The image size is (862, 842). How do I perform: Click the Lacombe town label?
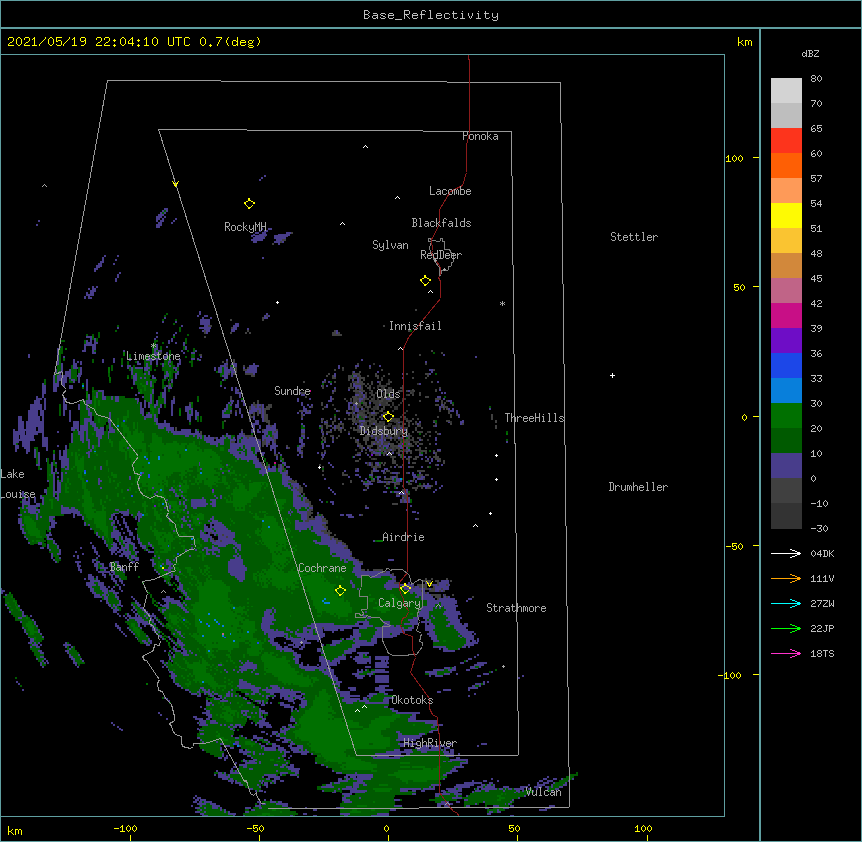[x=450, y=191]
